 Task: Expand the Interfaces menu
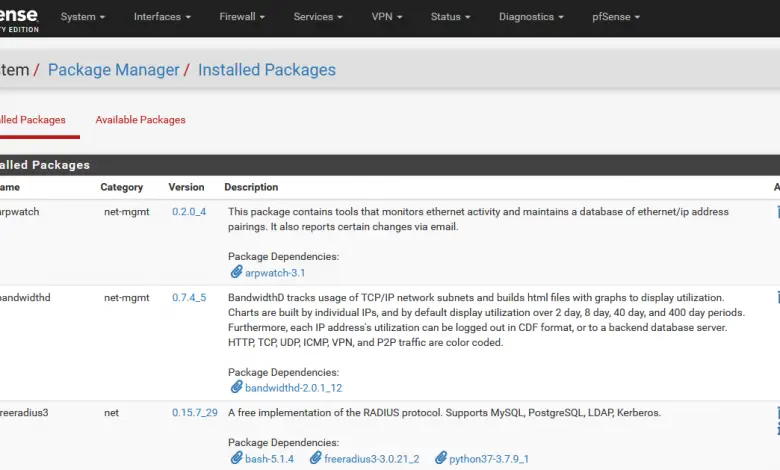(162, 17)
